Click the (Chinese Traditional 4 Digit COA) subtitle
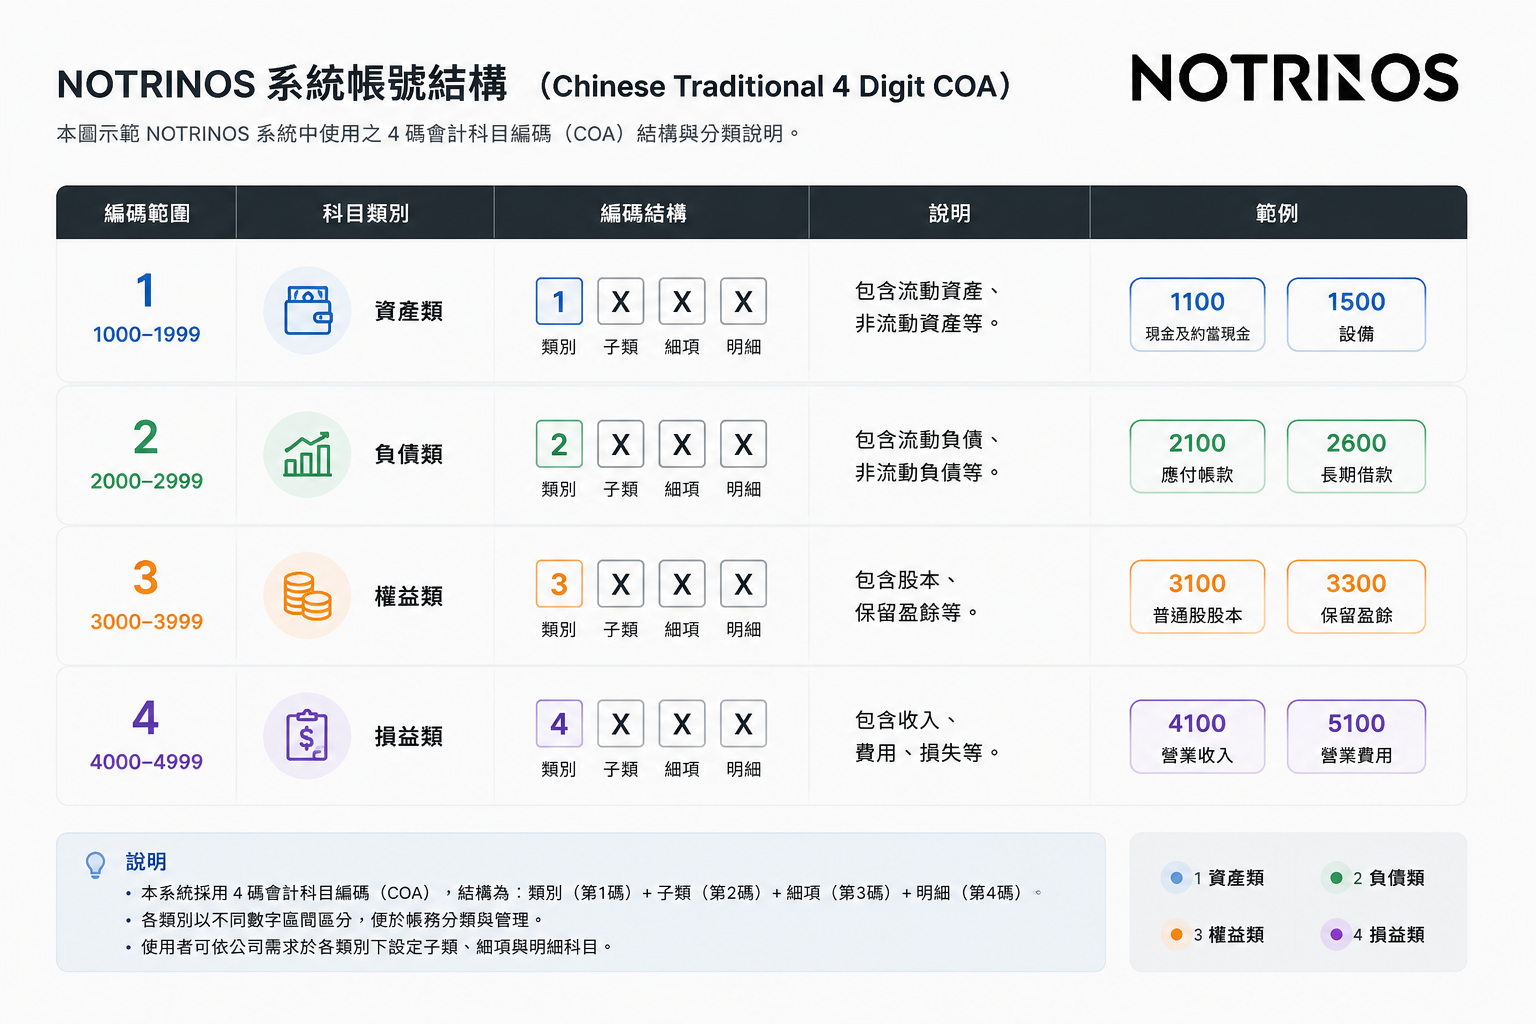Screen dimensions: 1536x1024 click(x=775, y=86)
